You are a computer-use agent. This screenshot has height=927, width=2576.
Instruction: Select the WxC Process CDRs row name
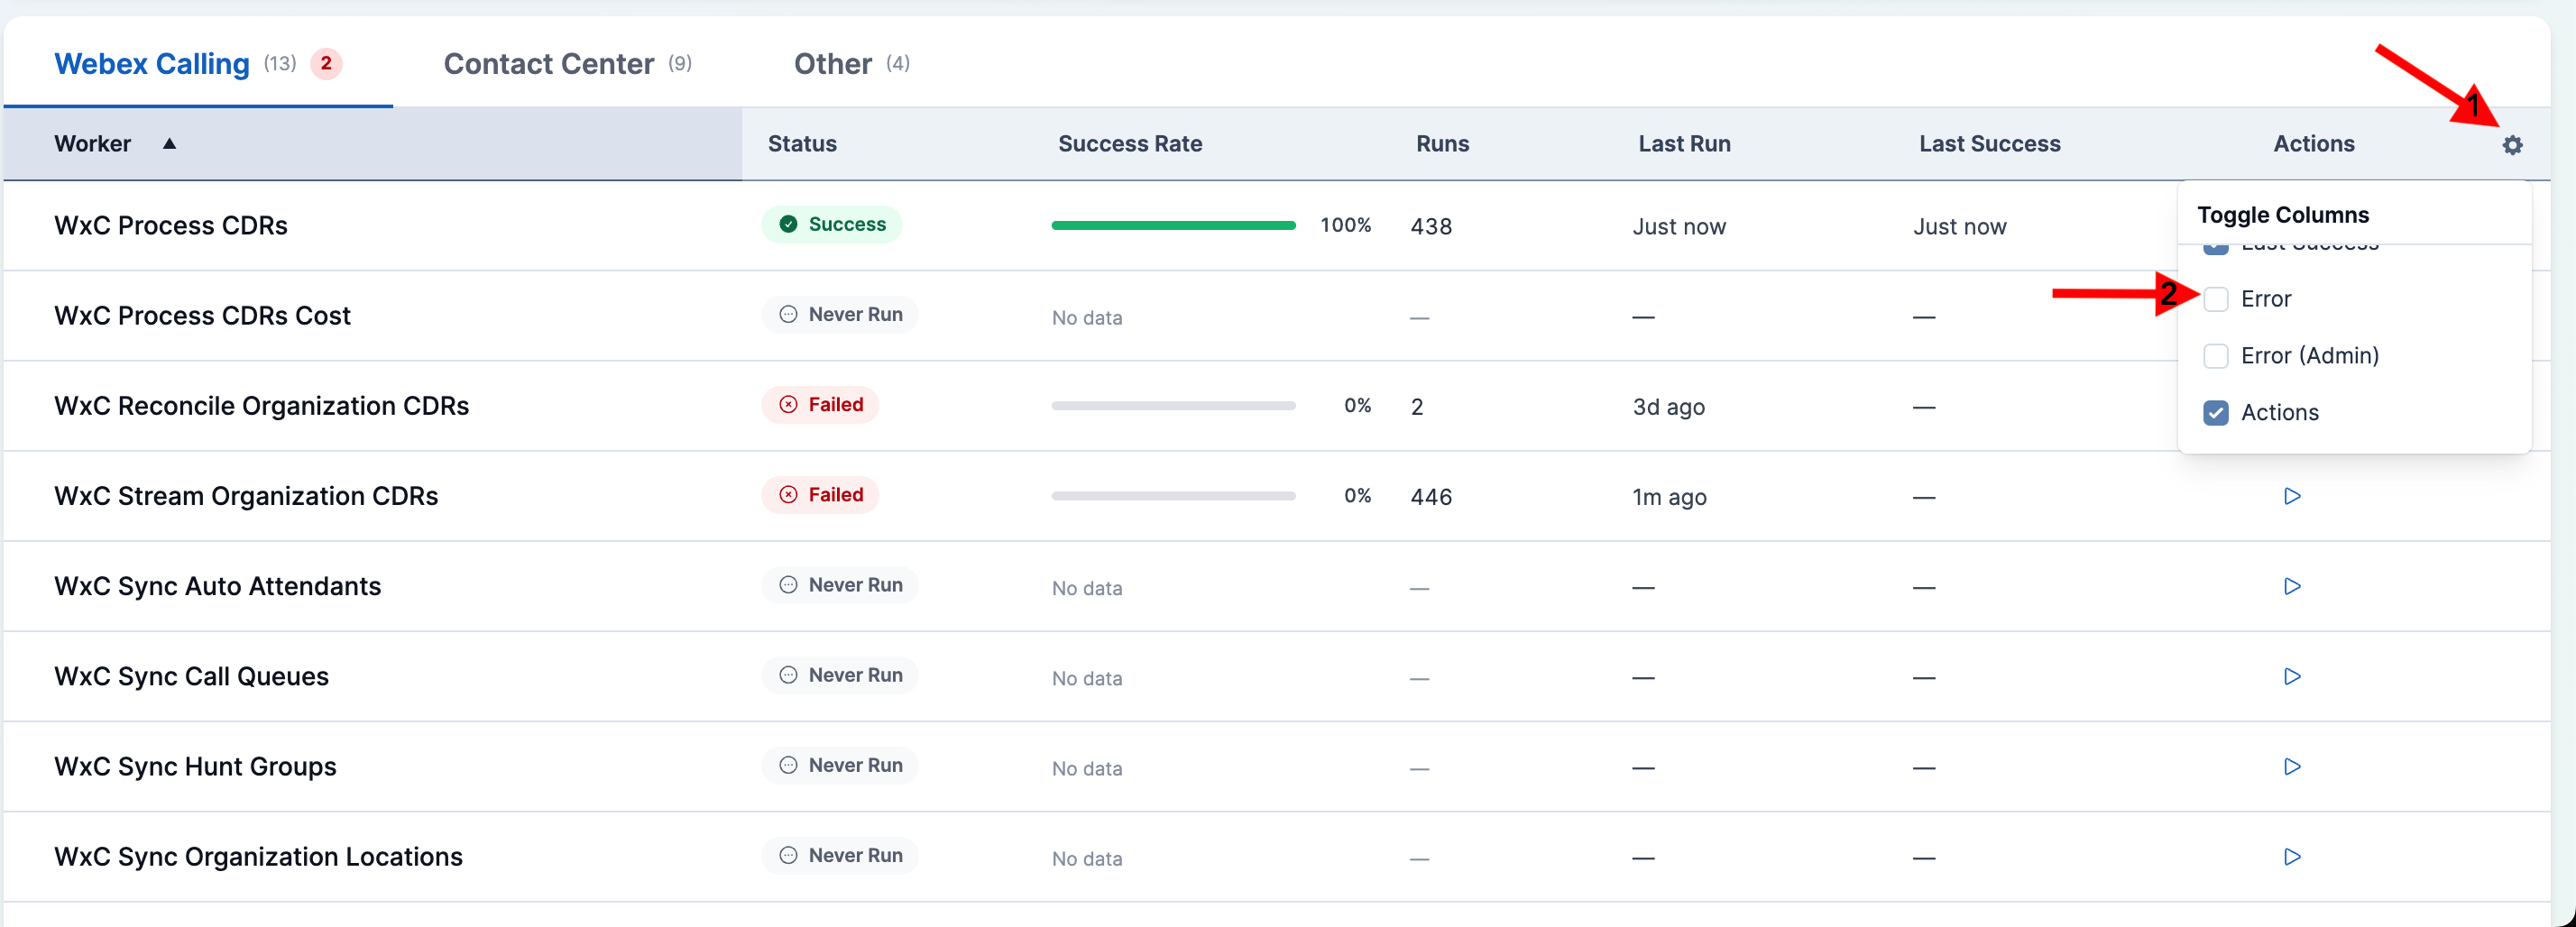pyautogui.click(x=171, y=226)
